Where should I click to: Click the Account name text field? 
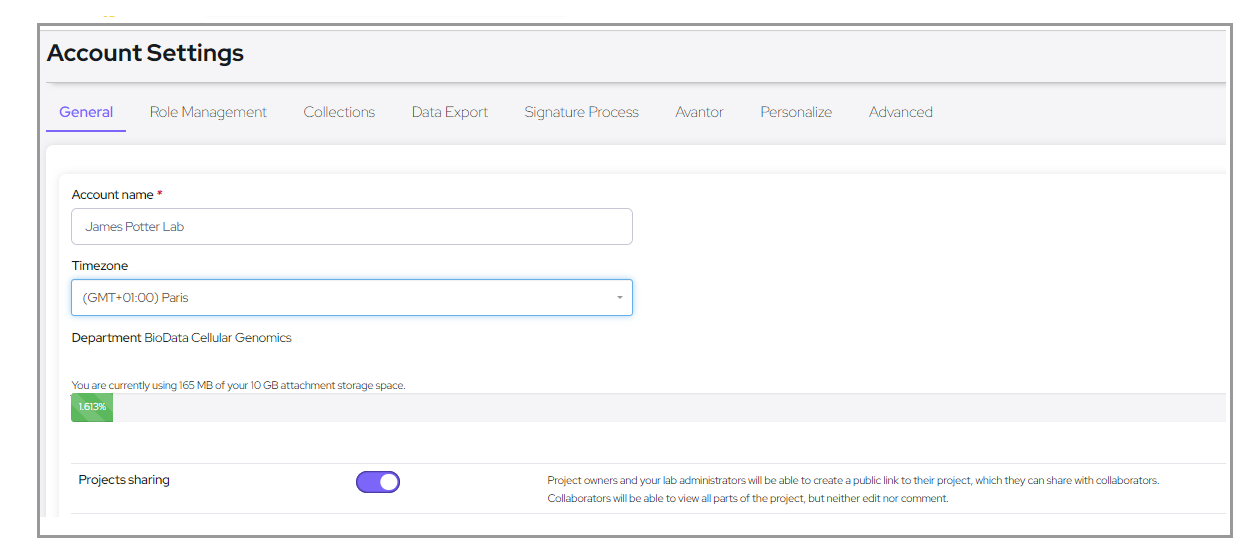(x=351, y=227)
